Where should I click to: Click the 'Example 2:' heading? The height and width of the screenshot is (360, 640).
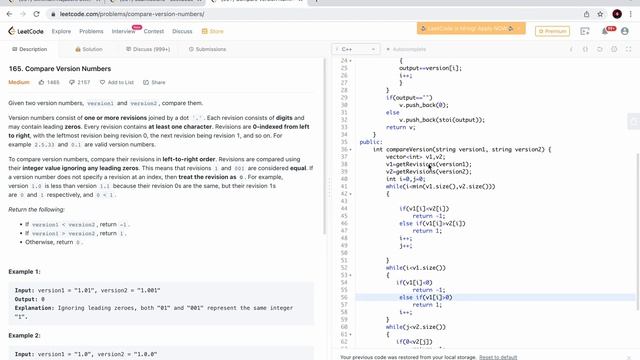click(x=24, y=335)
